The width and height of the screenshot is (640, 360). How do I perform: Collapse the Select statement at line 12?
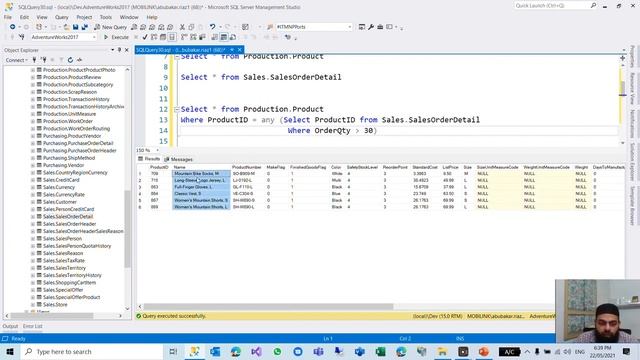pos(176,109)
